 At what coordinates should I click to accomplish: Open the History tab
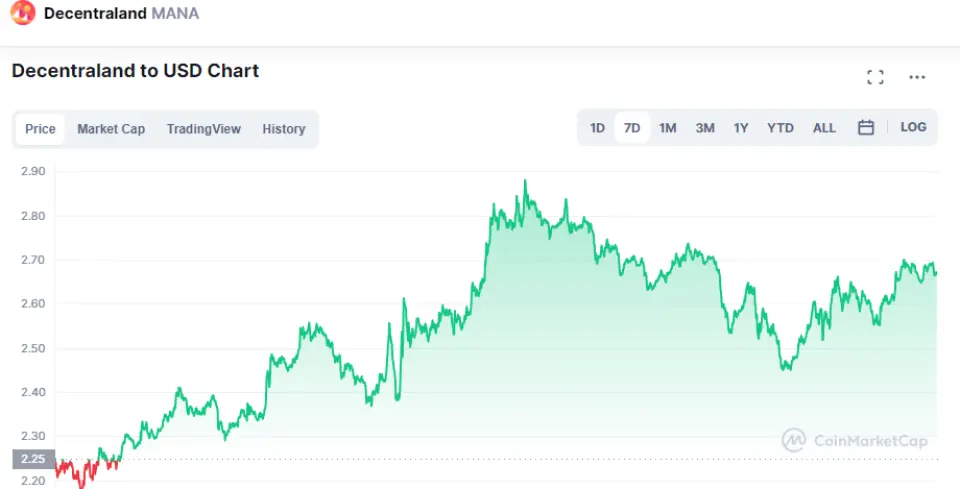[x=284, y=129]
